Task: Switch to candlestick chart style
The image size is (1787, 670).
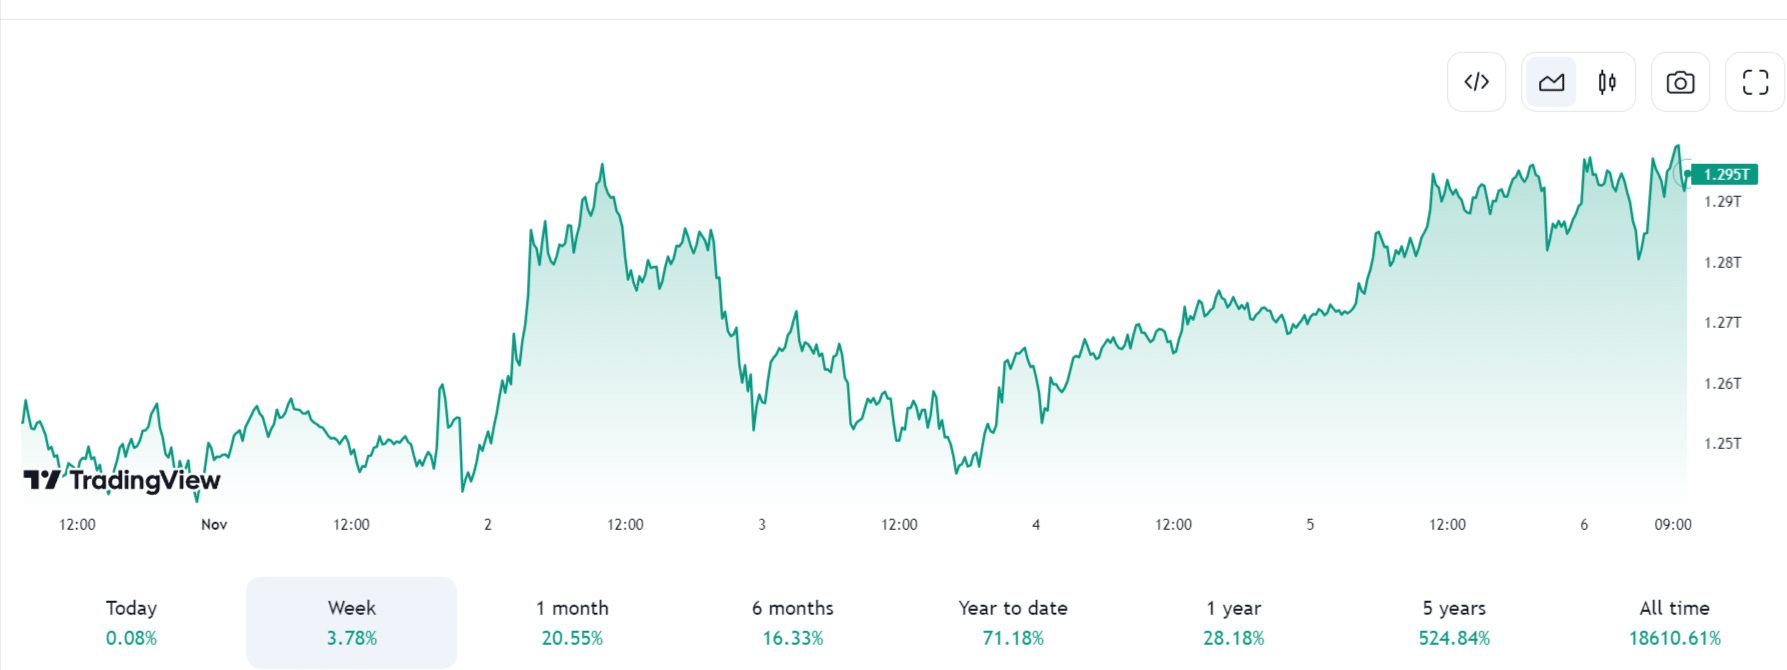Action: tap(1608, 81)
